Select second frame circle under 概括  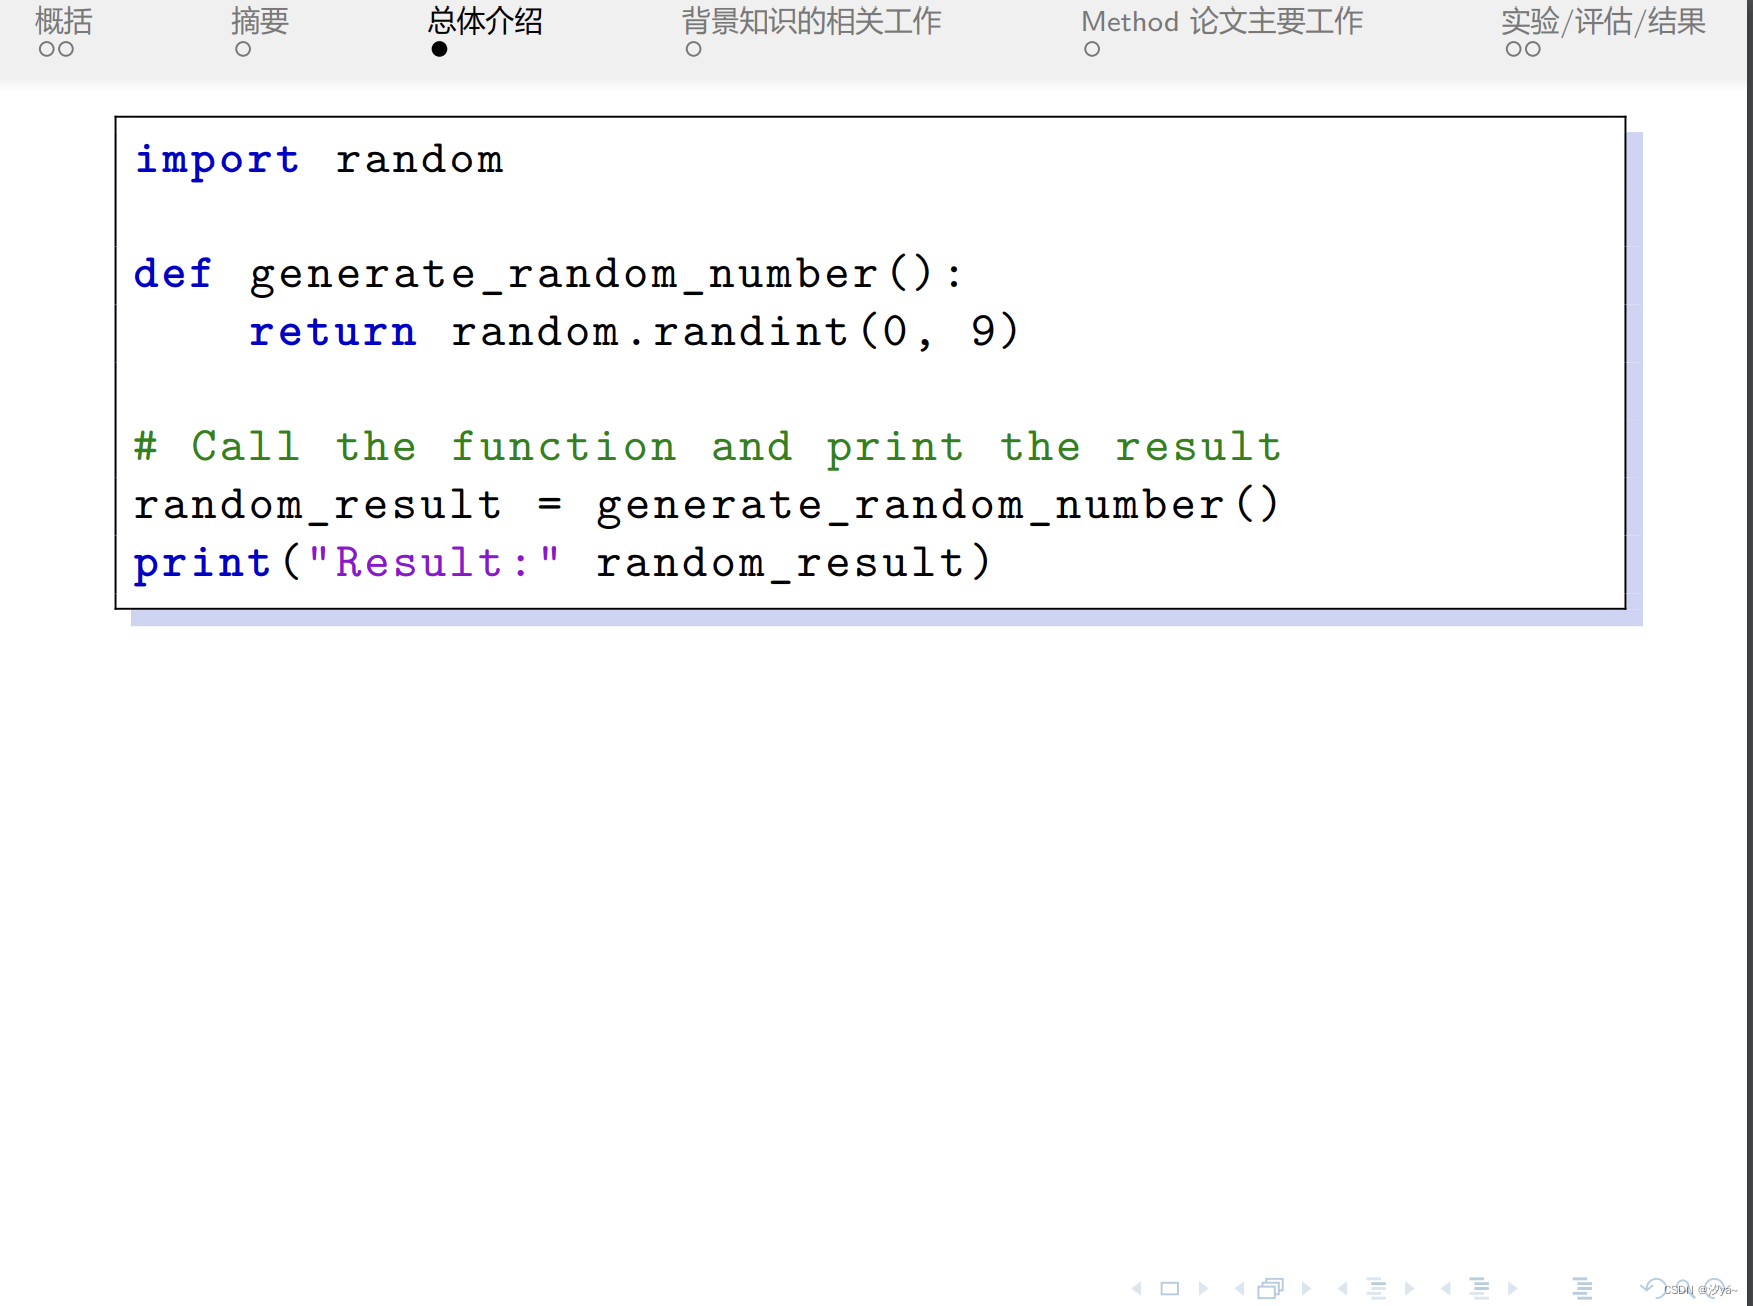point(66,49)
